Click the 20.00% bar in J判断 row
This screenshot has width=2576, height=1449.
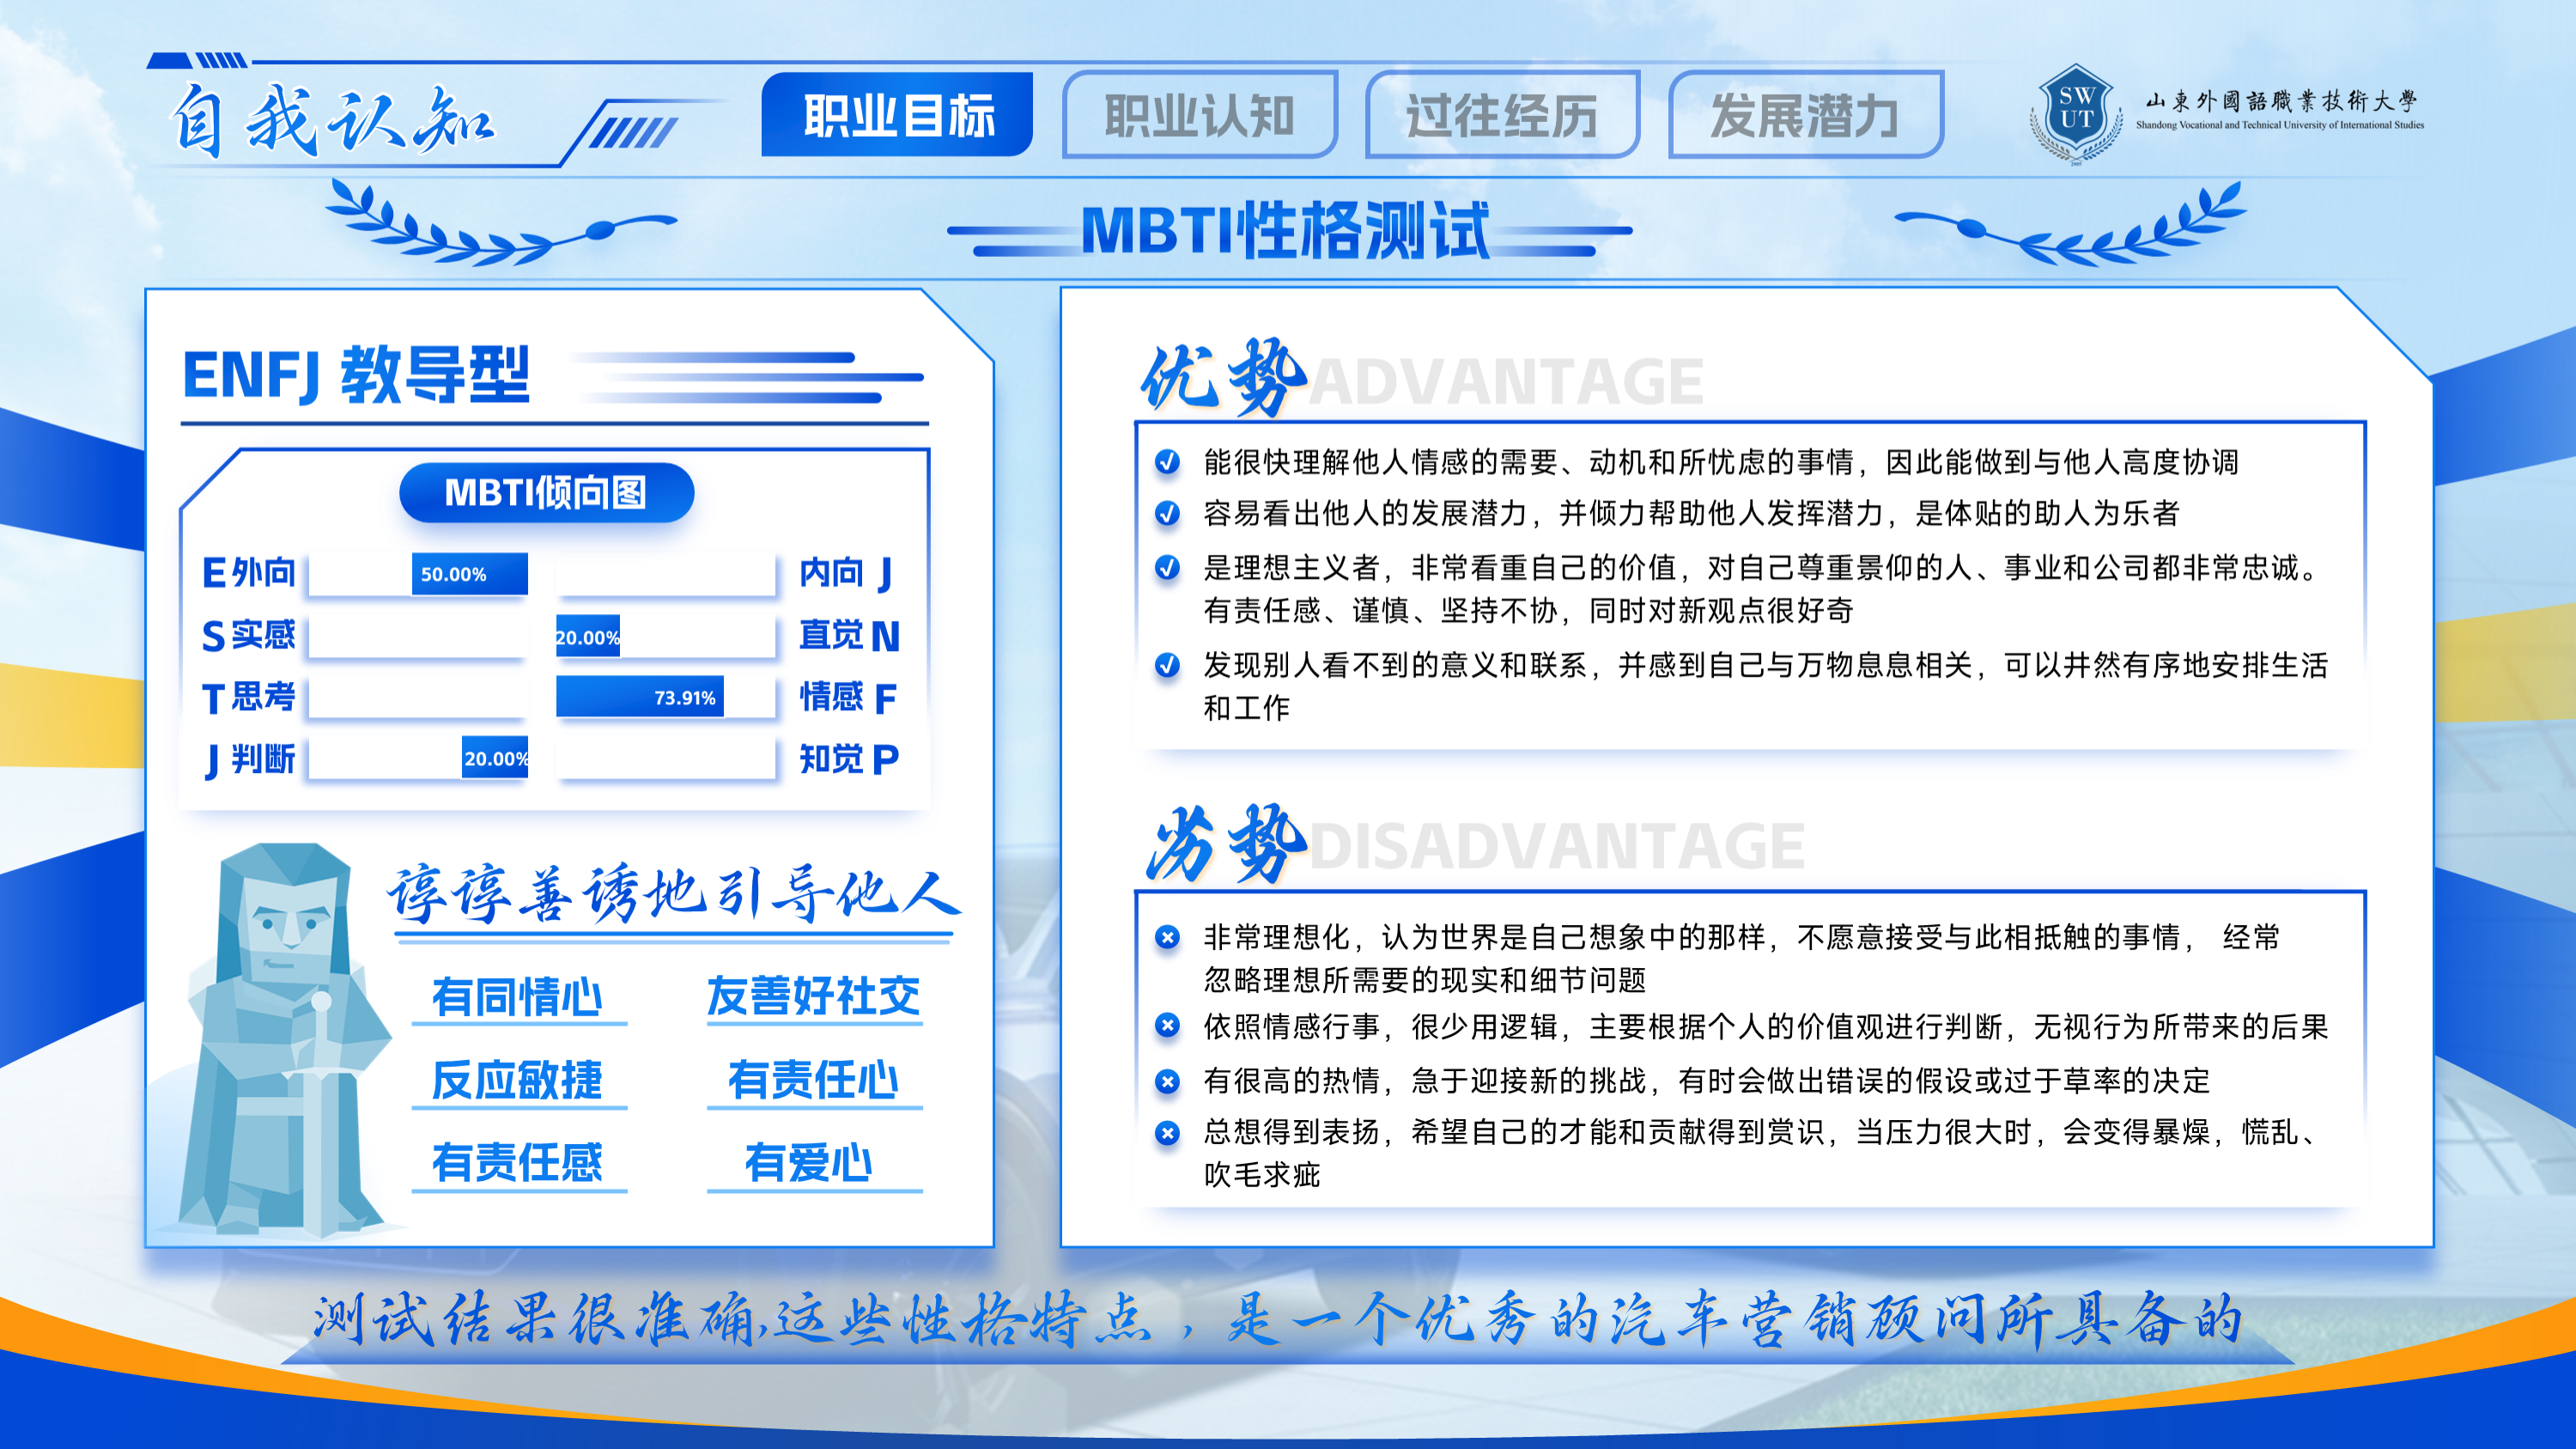click(x=495, y=758)
